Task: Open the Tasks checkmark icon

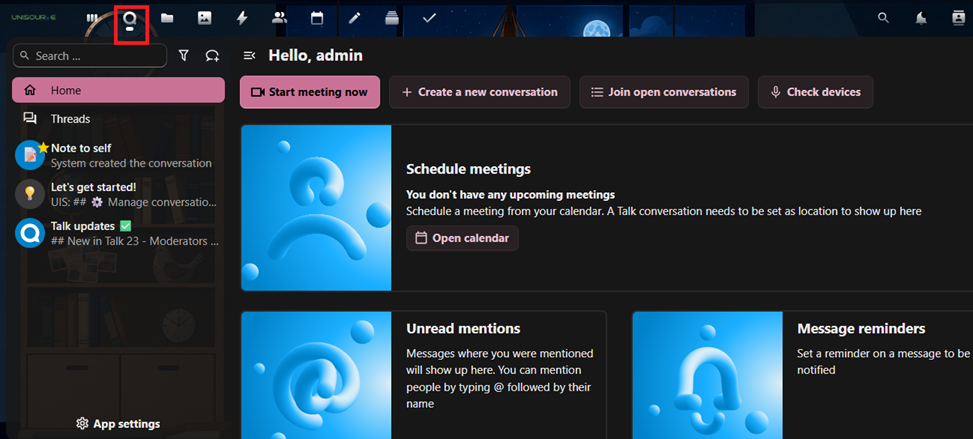Action: (x=429, y=19)
